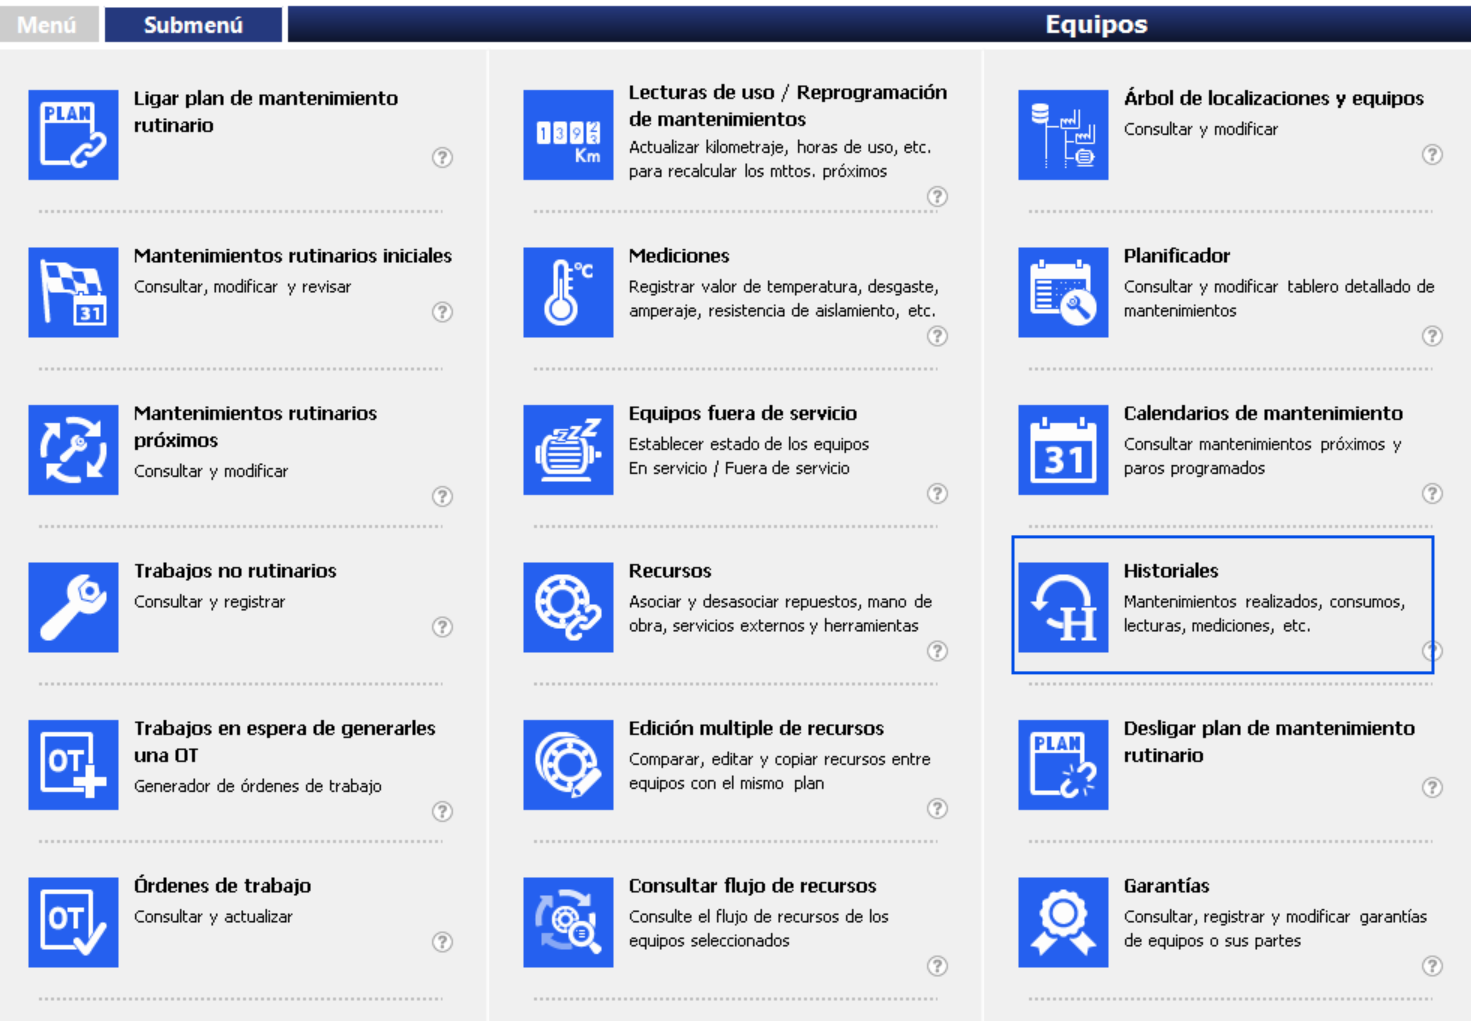Viewport: 1471px width, 1021px height.
Task: Click the Mediciones title text
Action: (x=679, y=256)
